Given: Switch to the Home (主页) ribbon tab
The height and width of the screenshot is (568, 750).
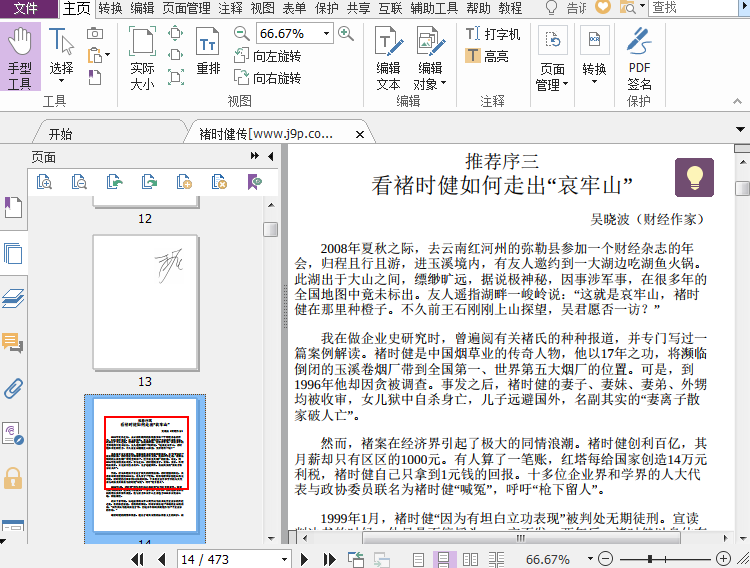Looking at the screenshot, I should (x=77, y=8).
